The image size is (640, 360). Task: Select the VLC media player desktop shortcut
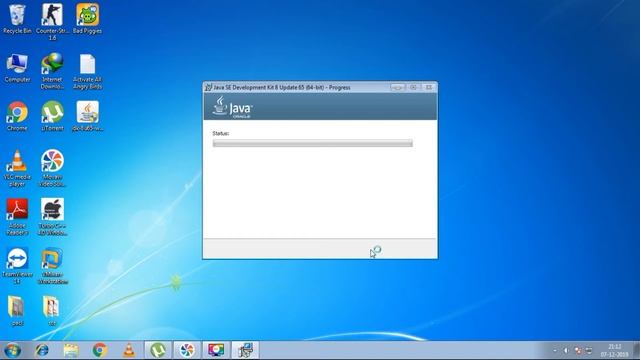point(17,168)
